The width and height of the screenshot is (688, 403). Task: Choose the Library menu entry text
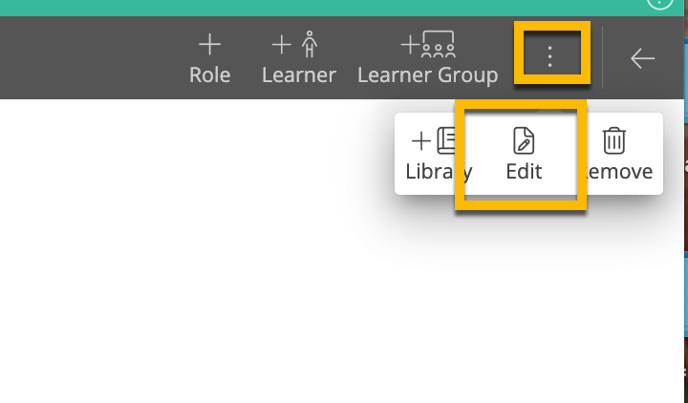pos(439,172)
